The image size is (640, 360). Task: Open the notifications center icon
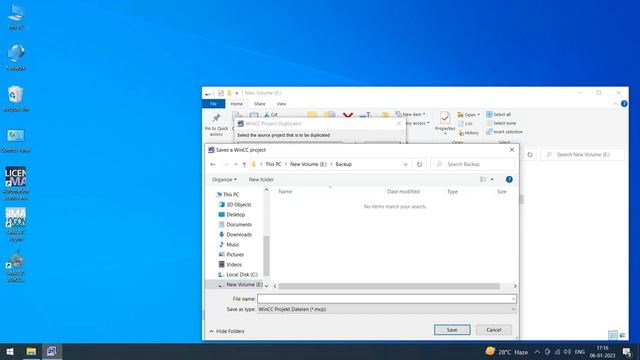pos(627,351)
